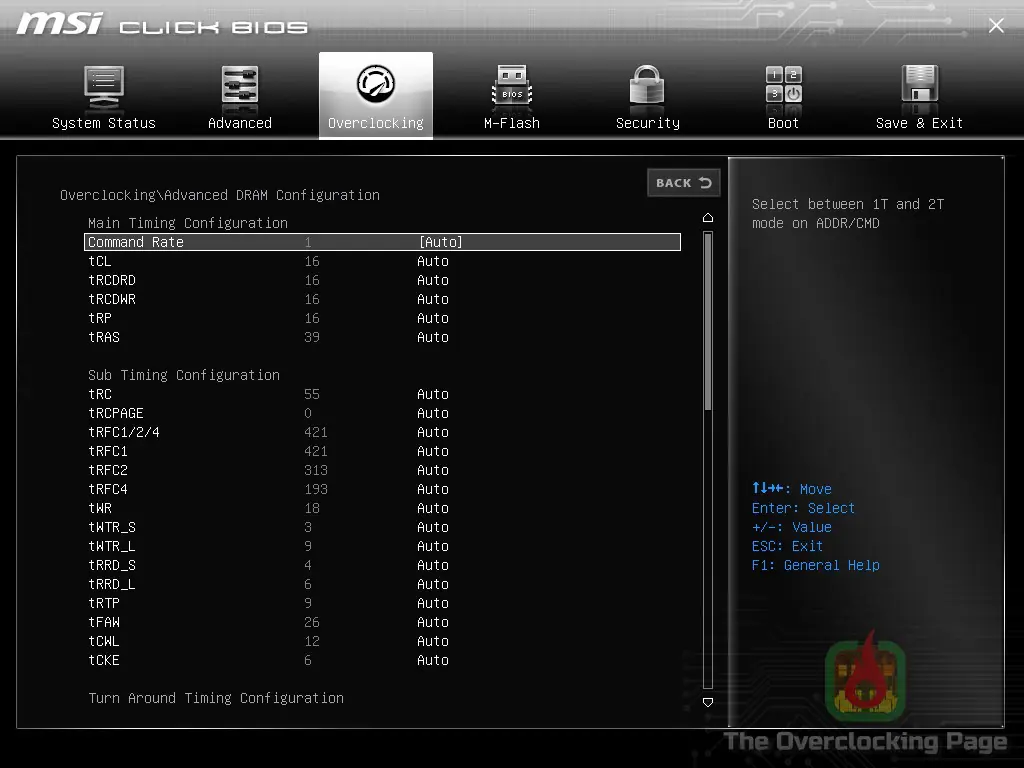The width and height of the screenshot is (1024, 768).
Task: Select the Save & Exit tab label
Action: [x=920, y=123]
